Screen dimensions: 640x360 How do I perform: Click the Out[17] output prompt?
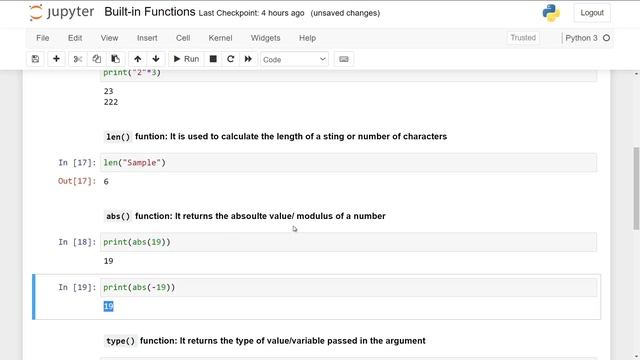click(x=77, y=181)
